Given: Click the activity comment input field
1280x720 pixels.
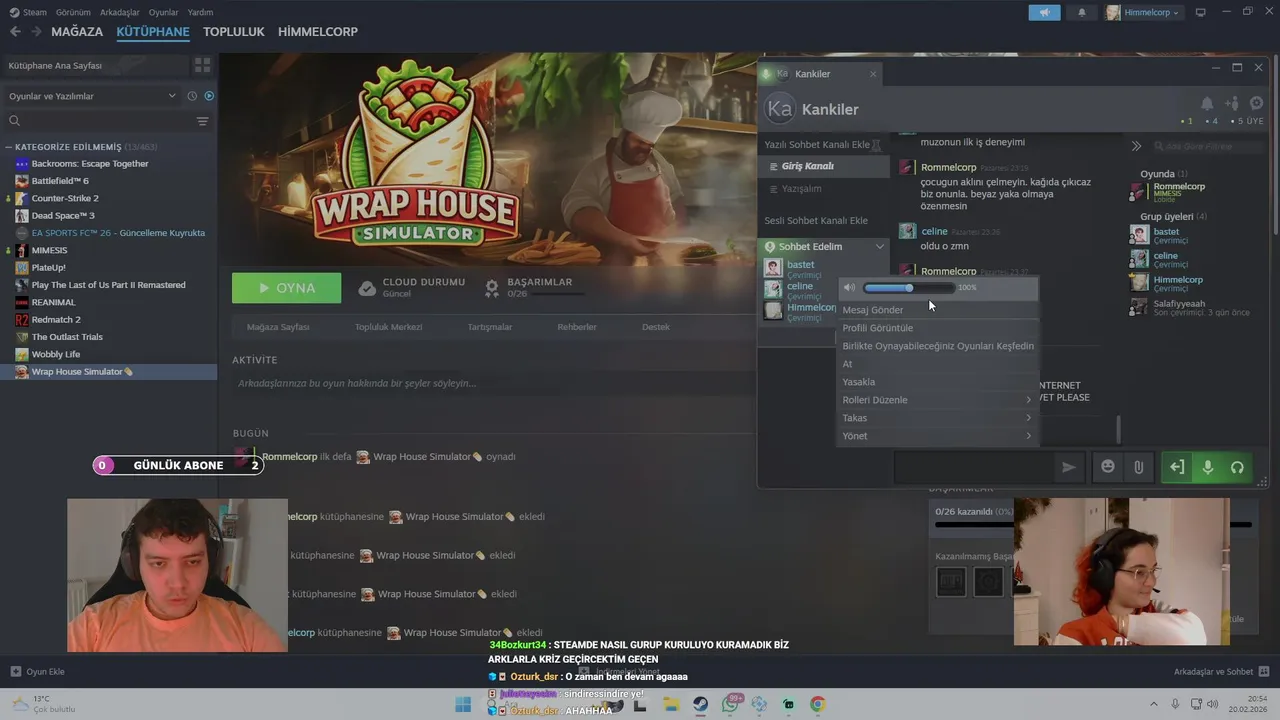Looking at the screenshot, I should point(495,383).
